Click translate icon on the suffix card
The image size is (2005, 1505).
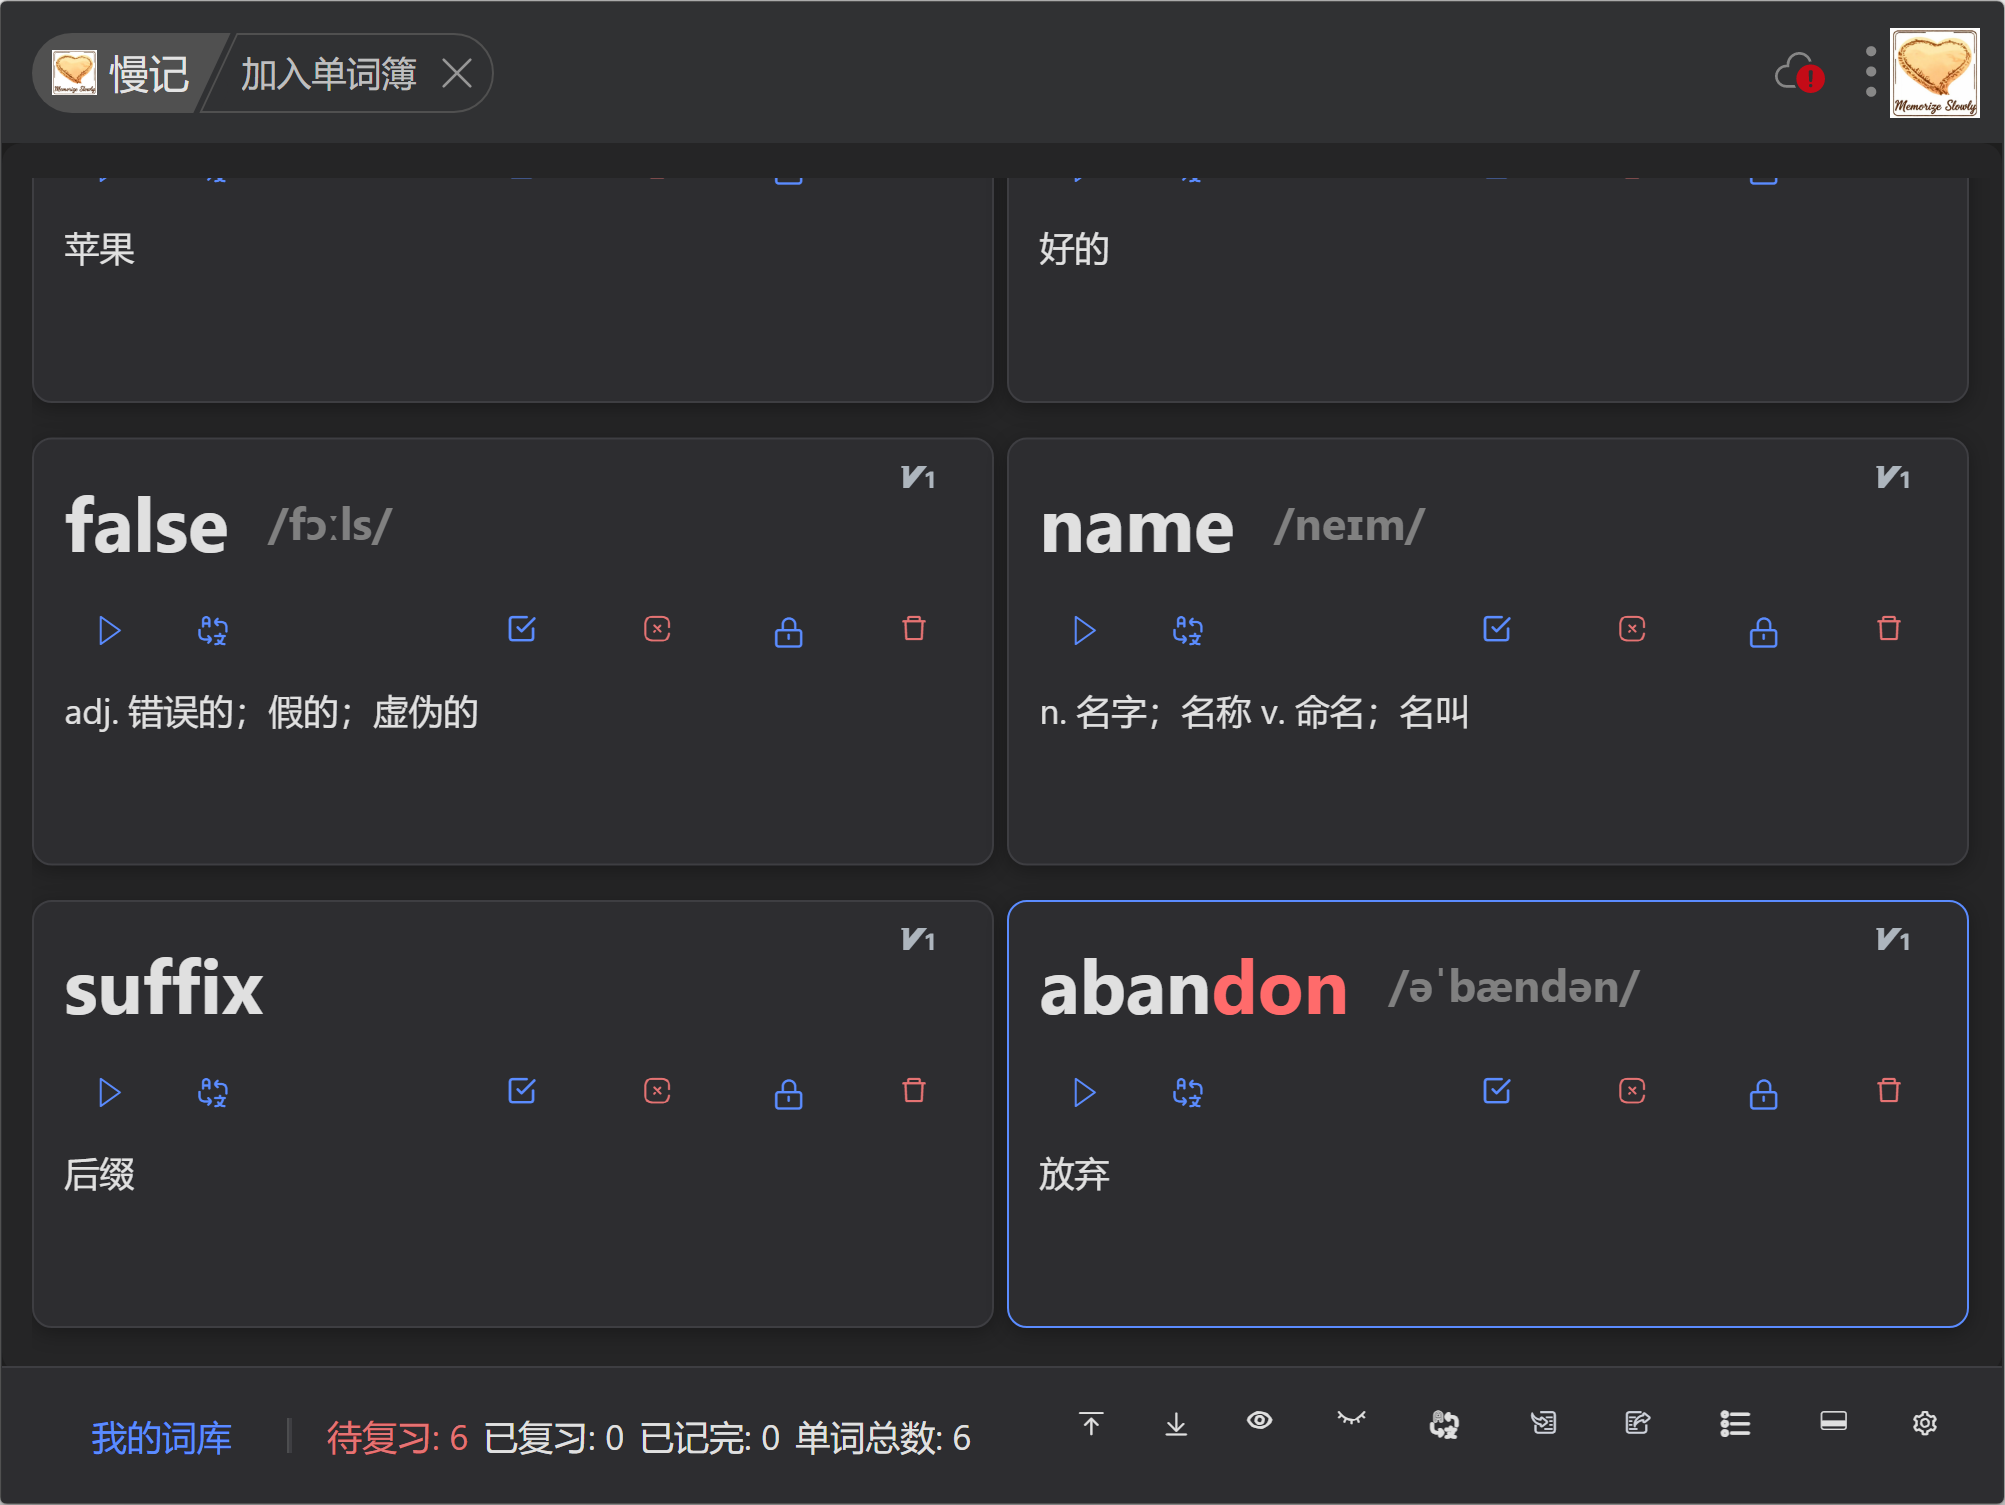point(213,1092)
